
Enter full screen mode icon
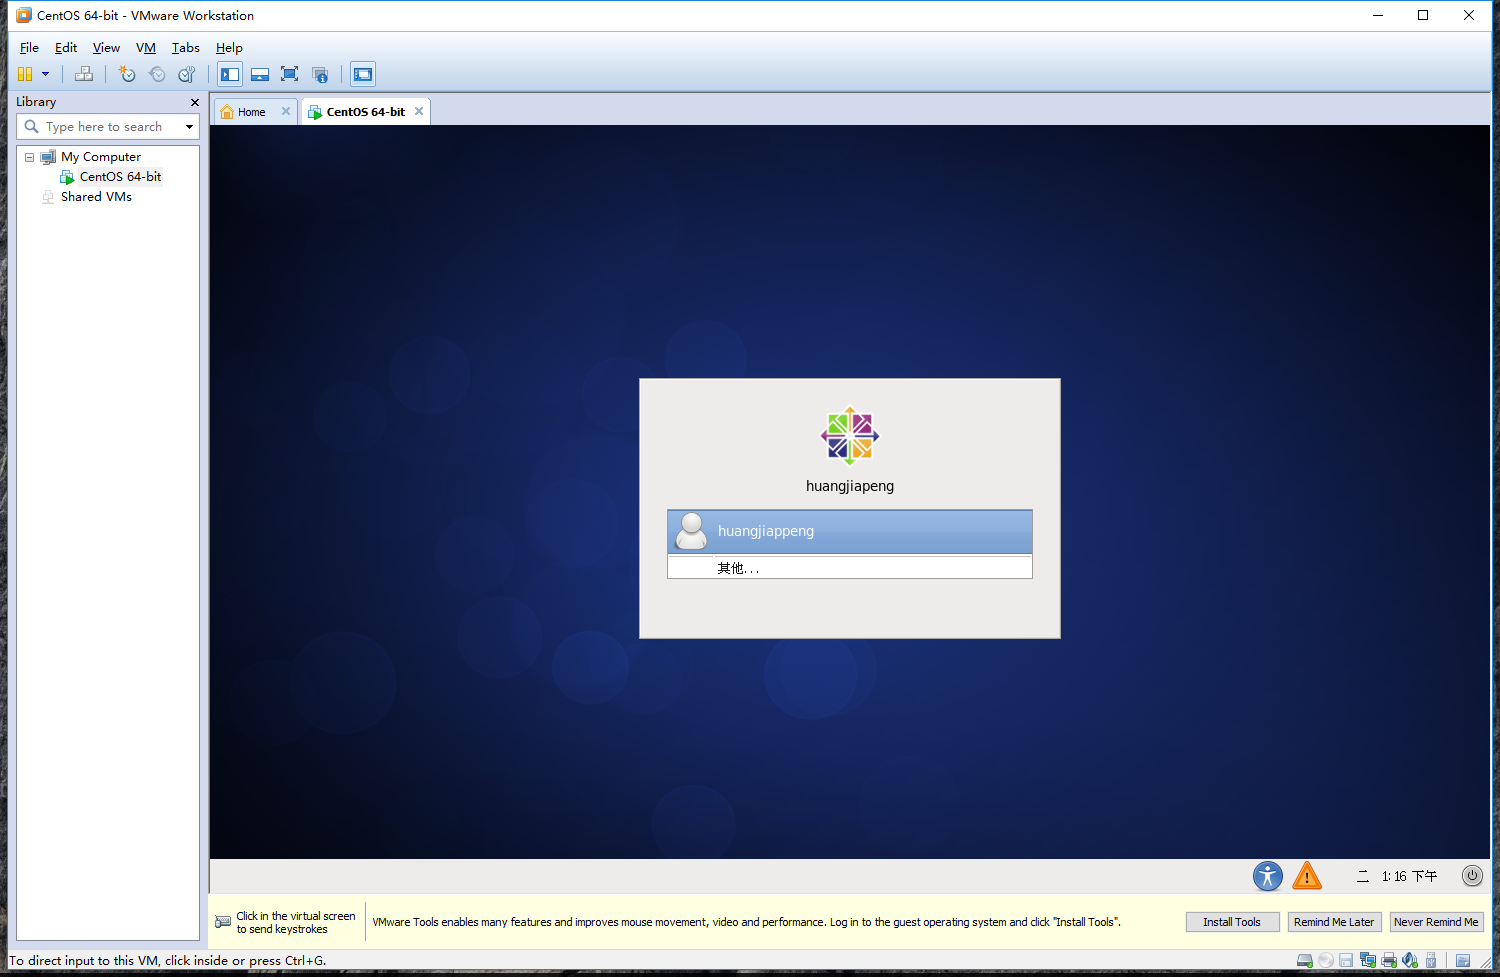(x=290, y=74)
